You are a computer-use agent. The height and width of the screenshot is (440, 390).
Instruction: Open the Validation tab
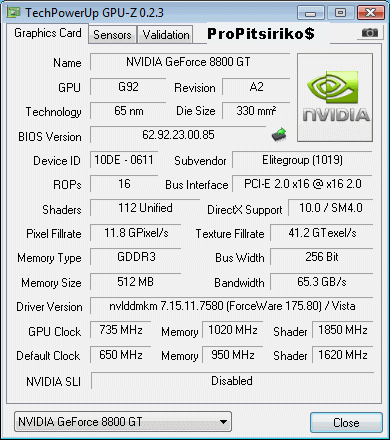[x=166, y=35]
